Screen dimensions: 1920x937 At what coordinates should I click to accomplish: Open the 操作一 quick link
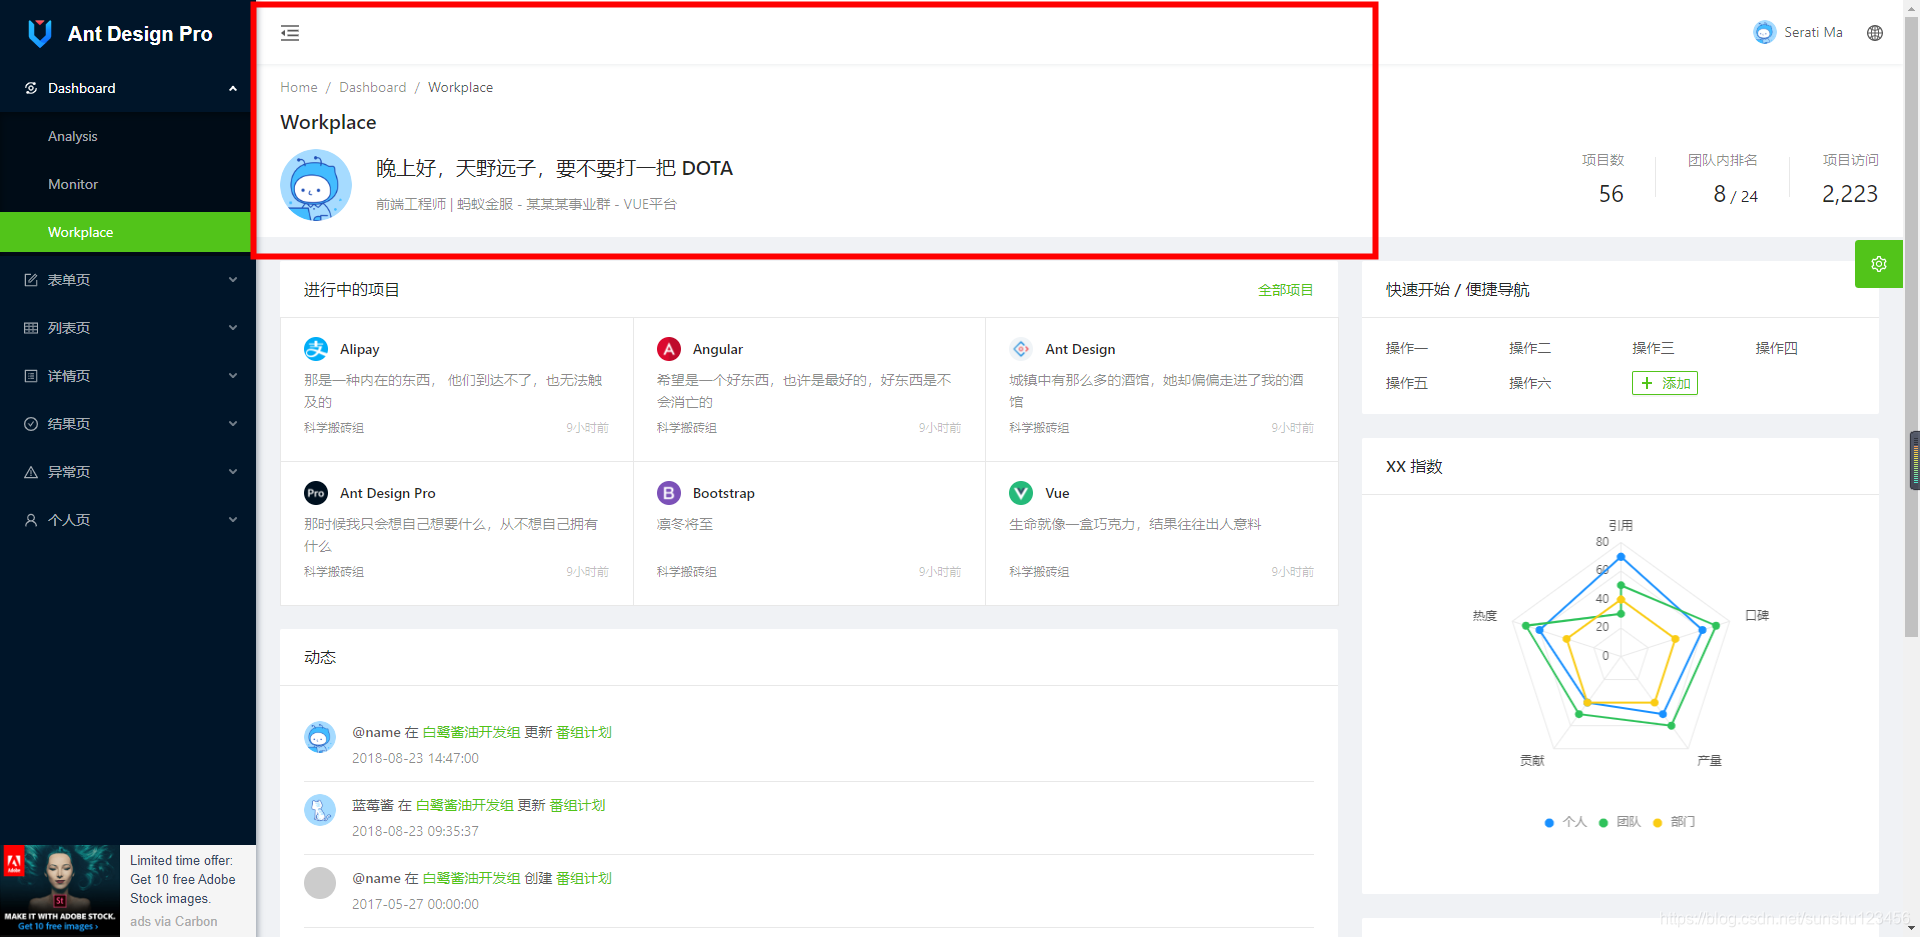(x=1407, y=348)
